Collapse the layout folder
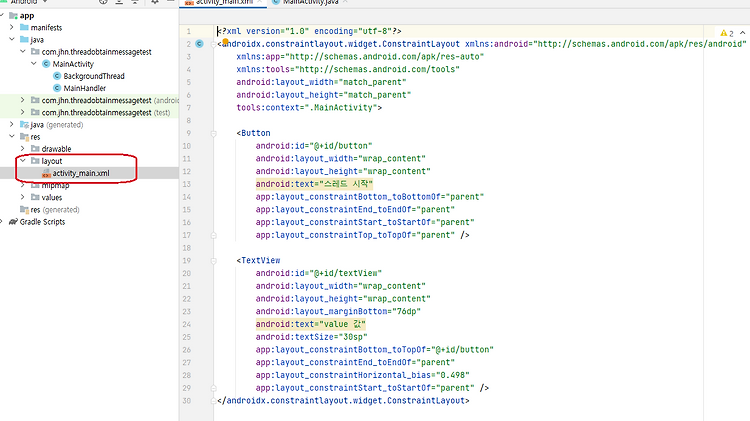This screenshot has width=750, height=421. tap(22, 161)
